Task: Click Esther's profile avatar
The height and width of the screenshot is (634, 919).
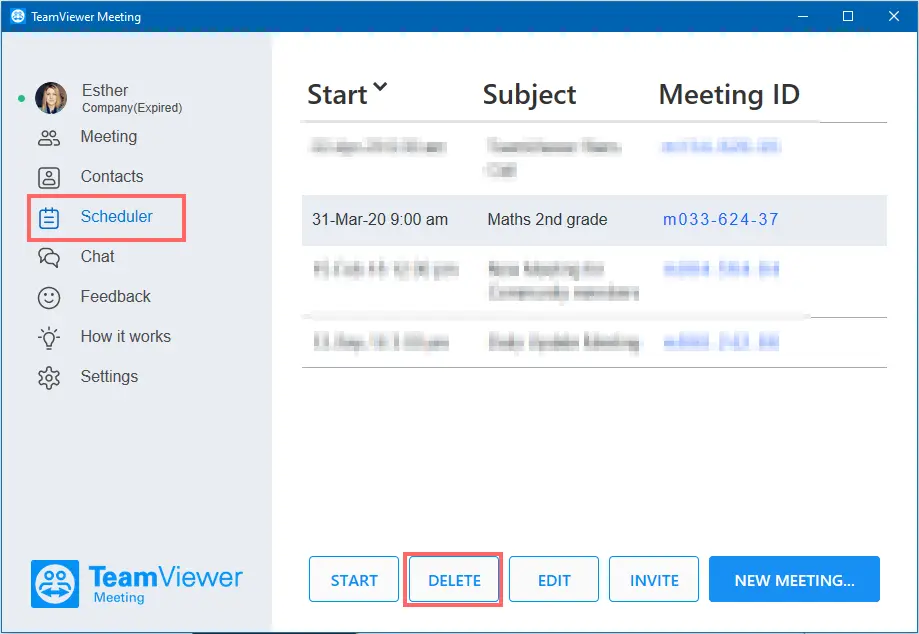Action: pyautogui.click(x=51, y=98)
